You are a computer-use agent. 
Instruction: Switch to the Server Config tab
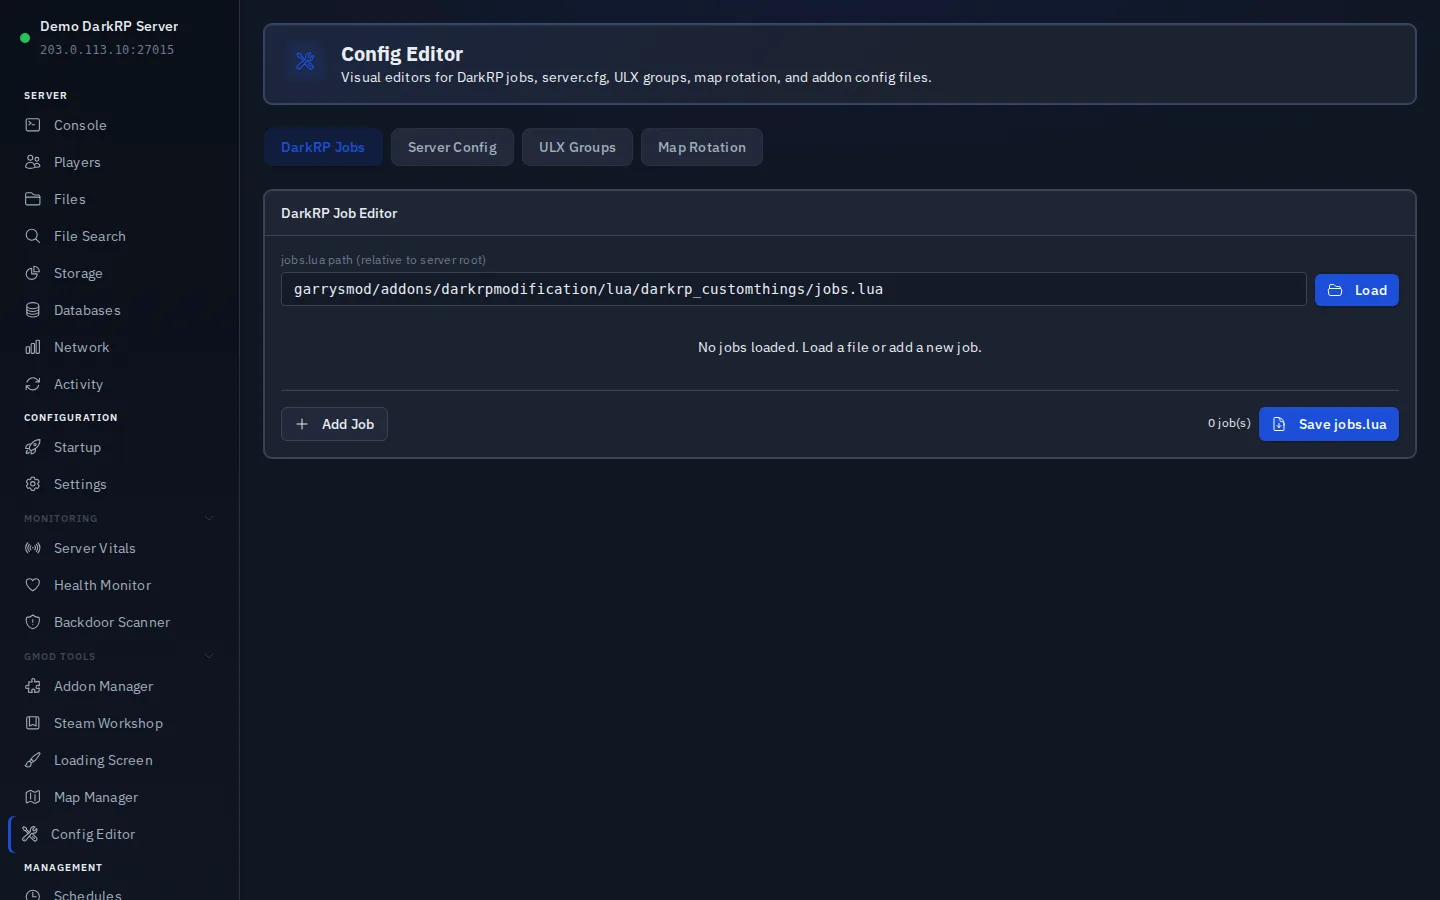click(x=452, y=147)
